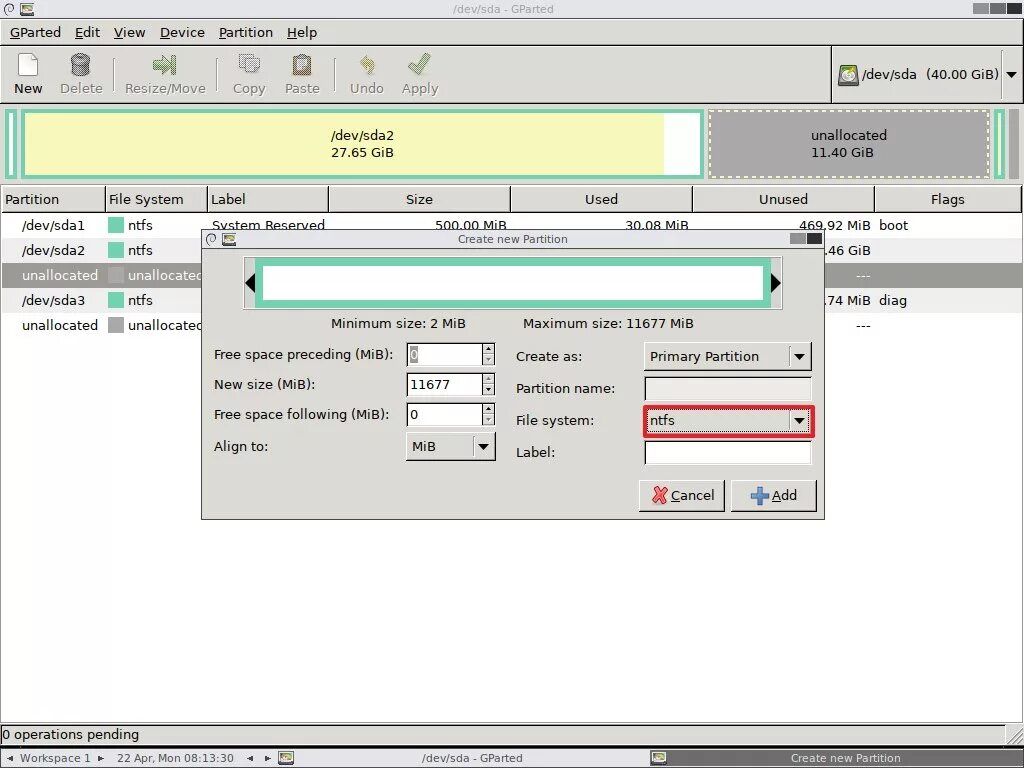
Task: Click previous workspace arrow in taskbar
Action: [10, 758]
